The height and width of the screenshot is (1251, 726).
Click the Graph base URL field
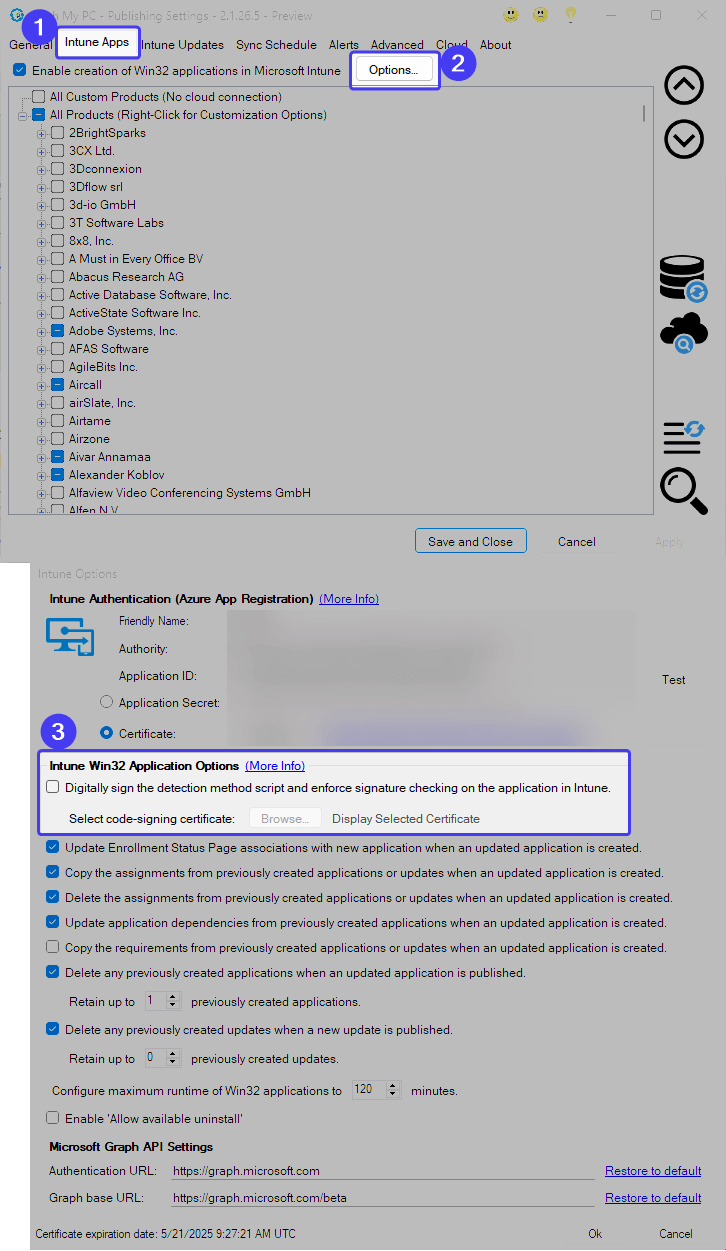(x=382, y=1198)
